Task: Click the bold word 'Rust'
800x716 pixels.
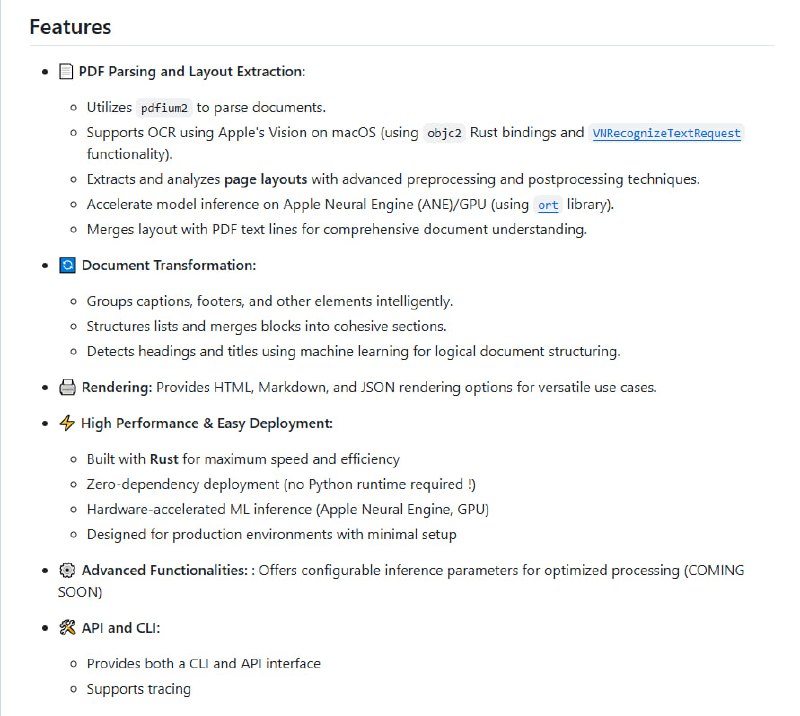Action: [164, 459]
